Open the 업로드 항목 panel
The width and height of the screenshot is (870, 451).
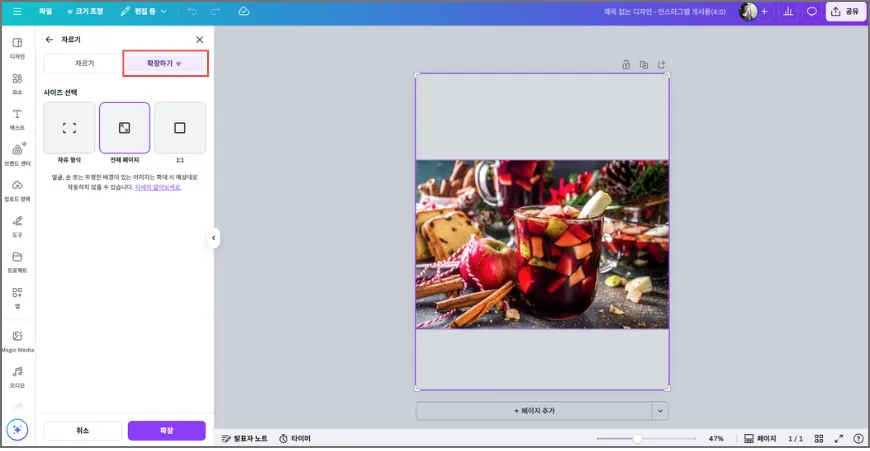point(17,190)
